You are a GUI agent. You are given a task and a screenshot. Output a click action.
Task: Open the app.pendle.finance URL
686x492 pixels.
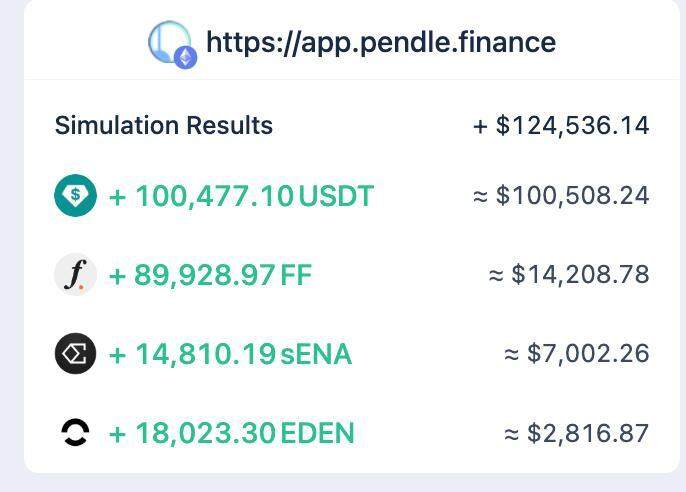380,43
